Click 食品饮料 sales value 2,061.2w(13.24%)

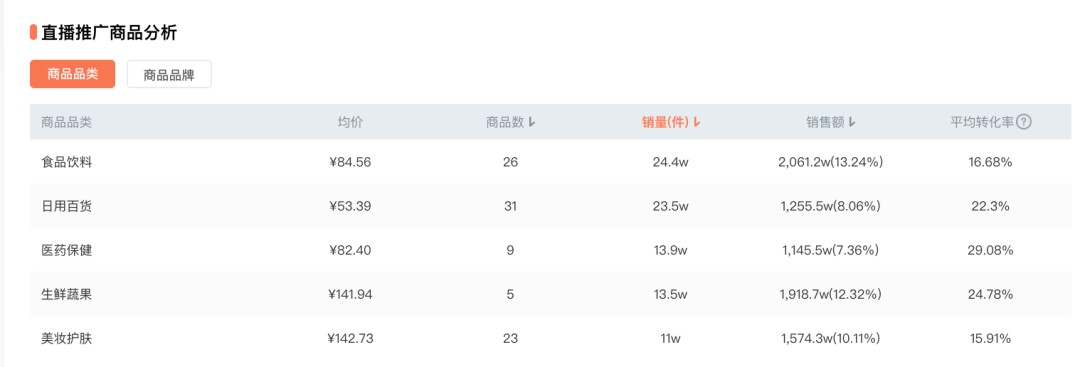click(x=831, y=162)
